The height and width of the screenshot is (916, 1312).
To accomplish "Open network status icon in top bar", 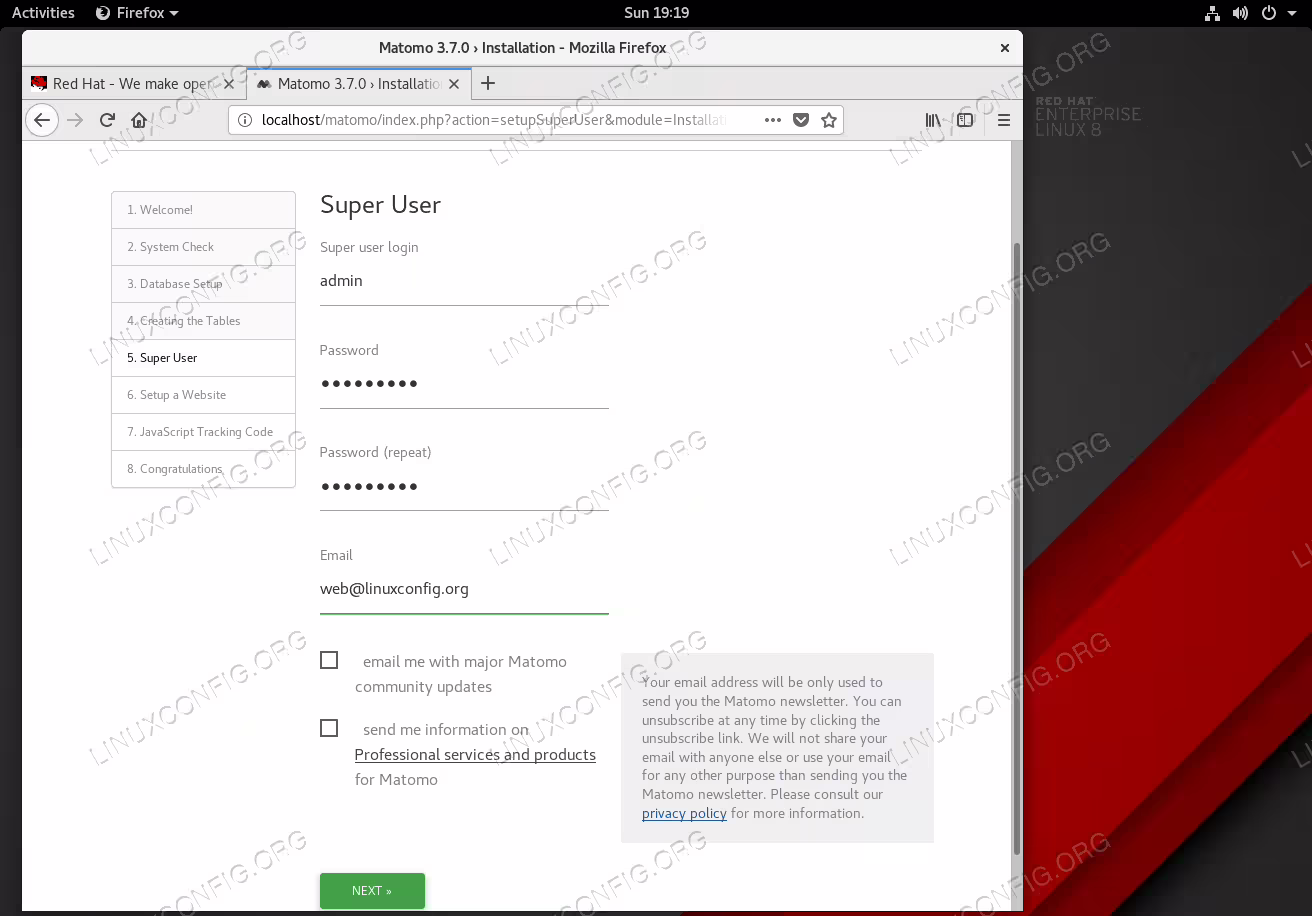I will pyautogui.click(x=1212, y=13).
